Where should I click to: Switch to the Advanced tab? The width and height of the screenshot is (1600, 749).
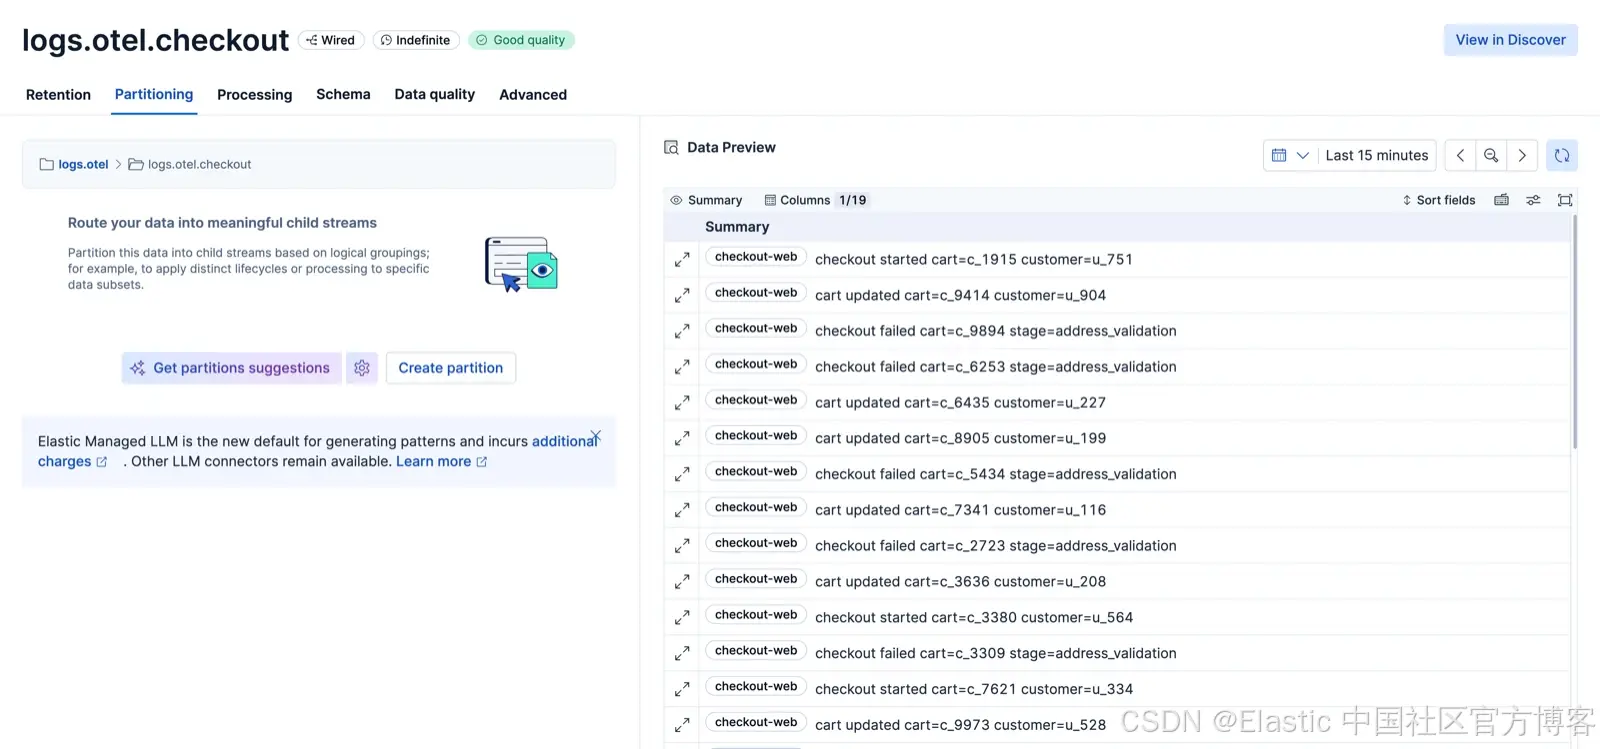(533, 95)
